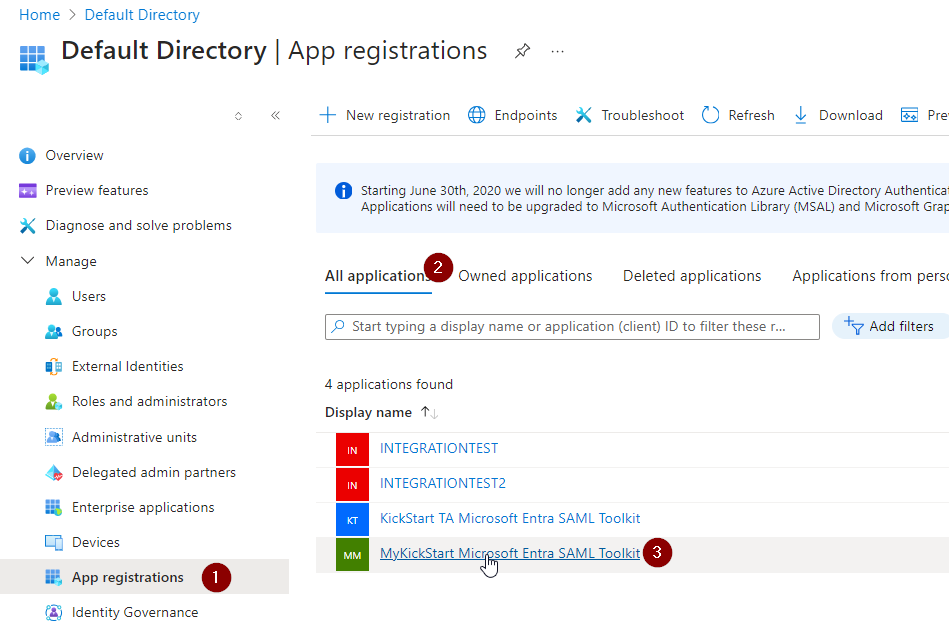Collapse the sidebar with double chevron
The height and width of the screenshot is (635, 949).
pyautogui.click(x=275, y=116)
